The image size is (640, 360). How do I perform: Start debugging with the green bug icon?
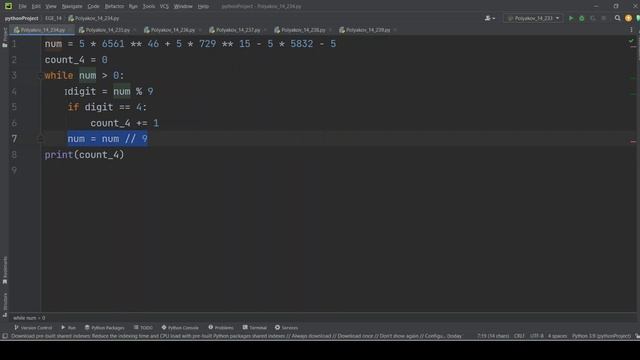click(x=582, y=18)
